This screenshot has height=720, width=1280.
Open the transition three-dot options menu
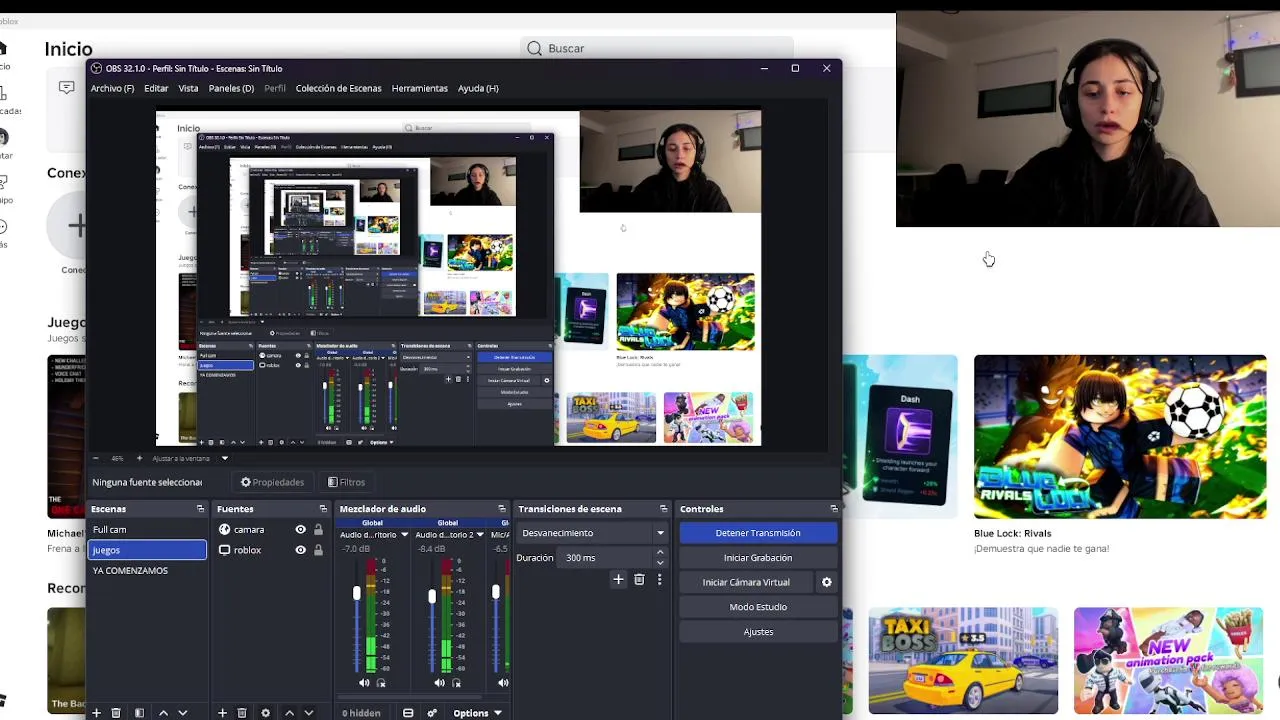tap(659, 580)
